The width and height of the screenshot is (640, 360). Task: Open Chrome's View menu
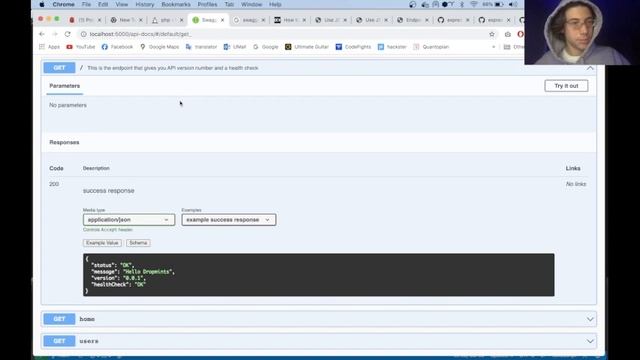point(122,4)
